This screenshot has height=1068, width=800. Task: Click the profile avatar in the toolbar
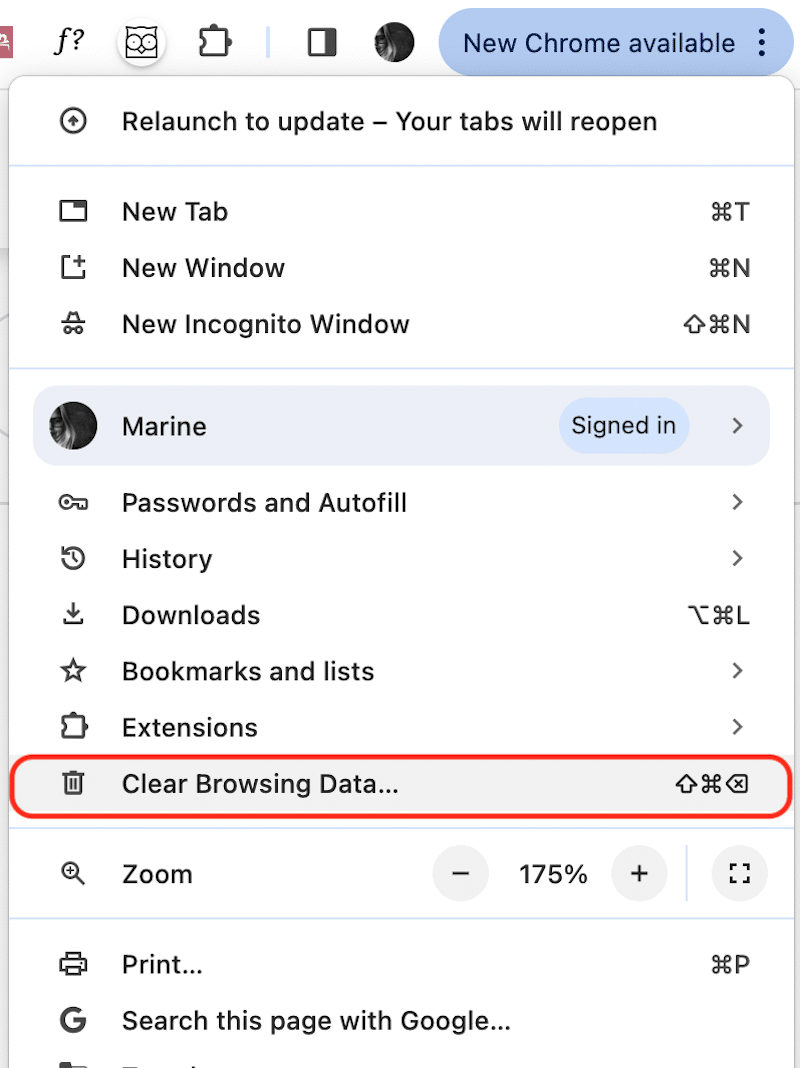tap(394, 42)
